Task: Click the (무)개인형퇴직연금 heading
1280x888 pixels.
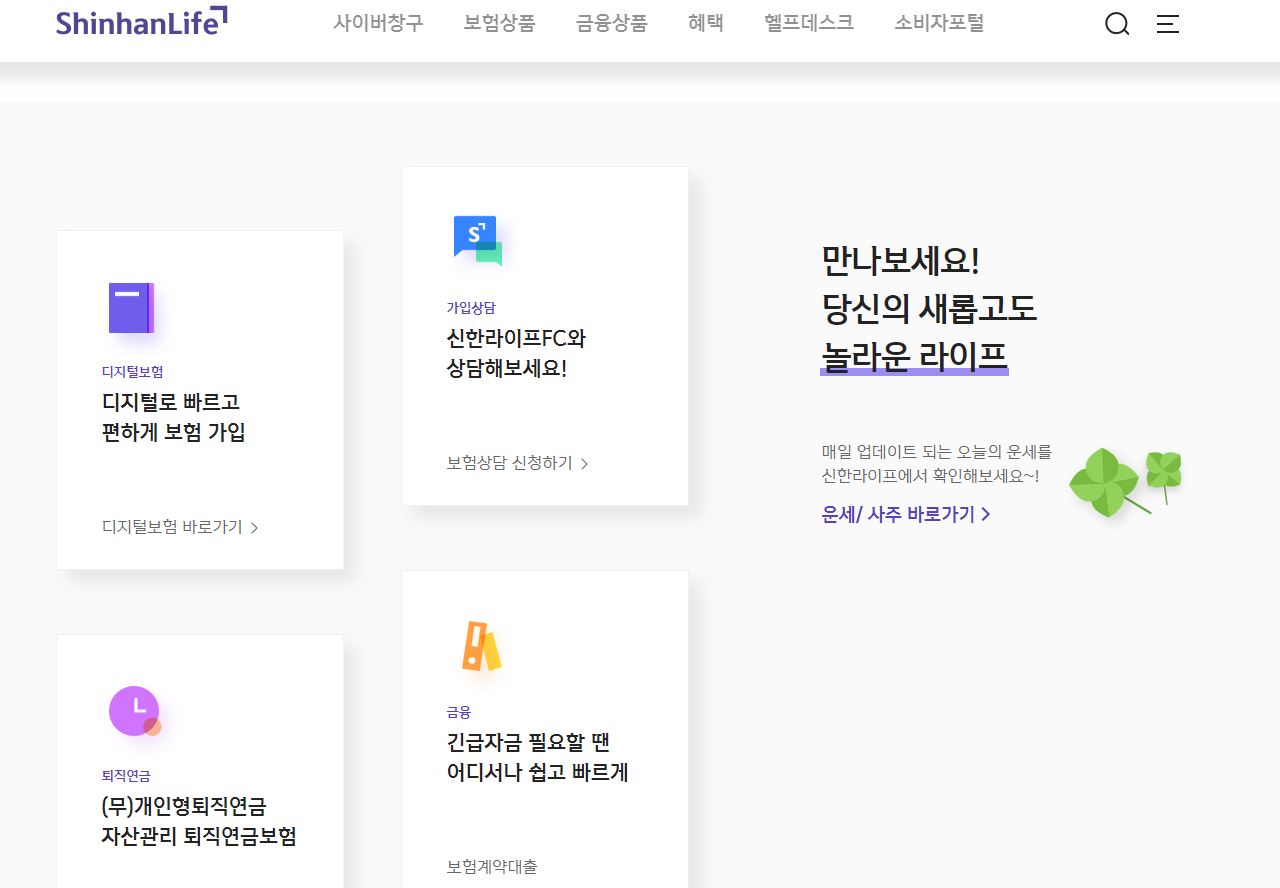Action: [x=184, y=807]
